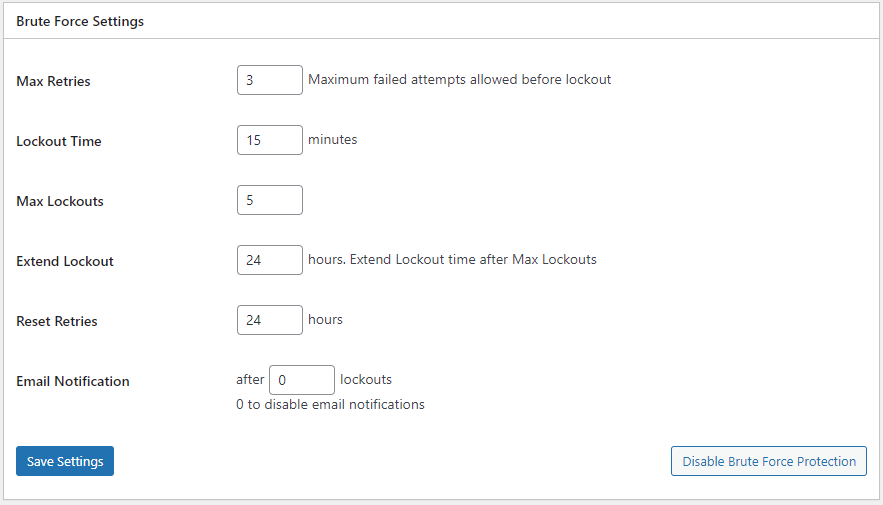Click the Max Retries input field
Screen dimensions: 883x505
point(269,80)
